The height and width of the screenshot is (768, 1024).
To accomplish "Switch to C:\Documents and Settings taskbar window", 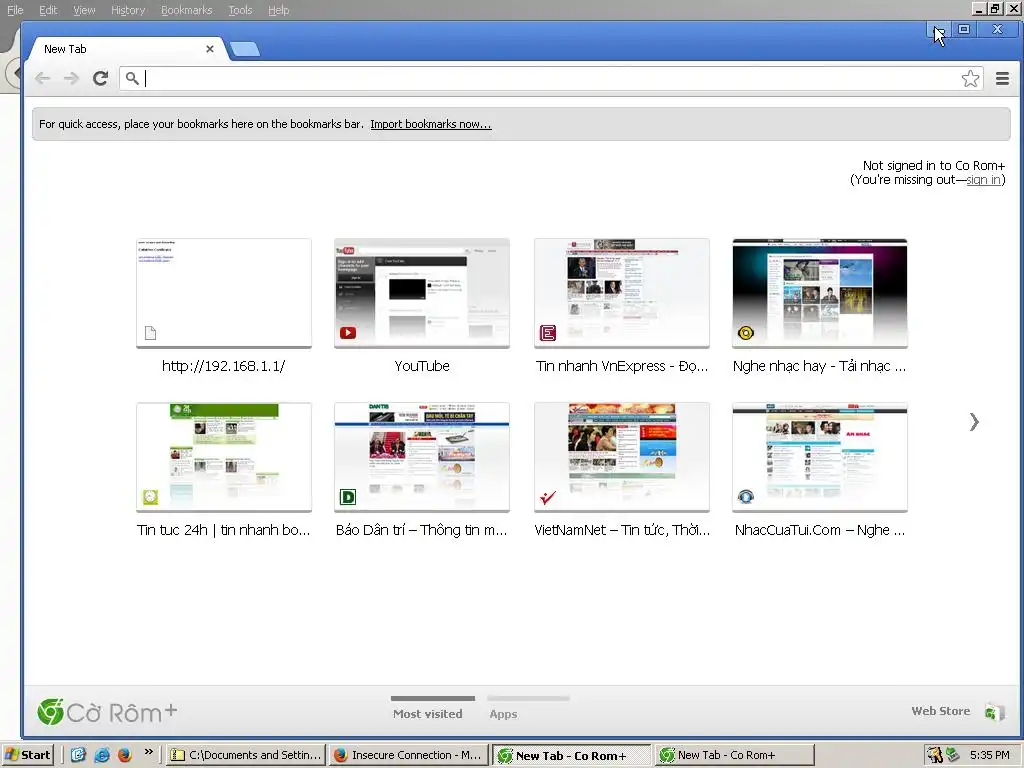I will click(246, 755).
